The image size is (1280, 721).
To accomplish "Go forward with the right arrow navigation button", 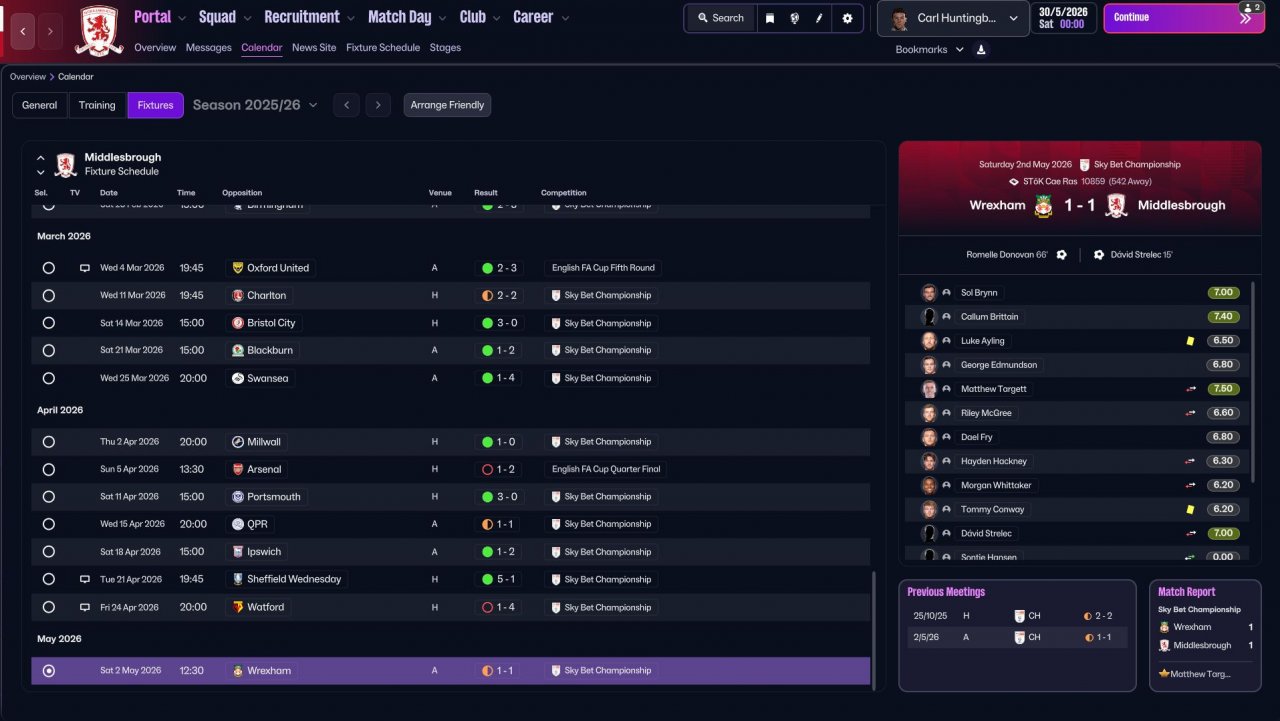I will click(x=51, y=31).
